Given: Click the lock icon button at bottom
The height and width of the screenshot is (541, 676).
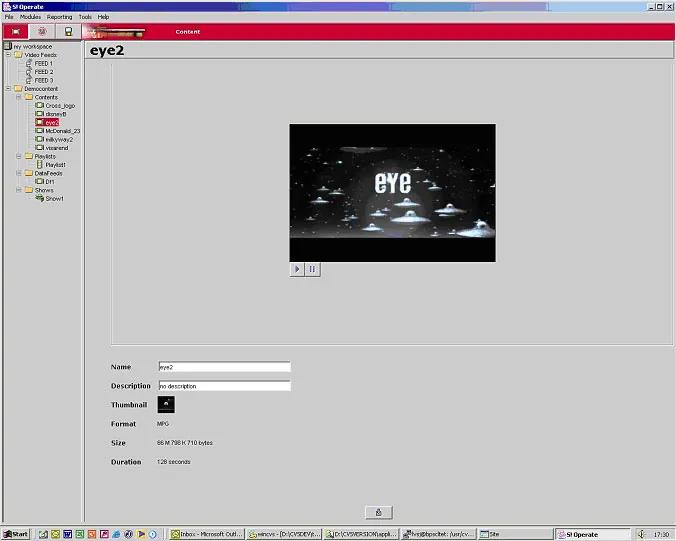Looking at the screenshot, I should (x=378, y=512).
